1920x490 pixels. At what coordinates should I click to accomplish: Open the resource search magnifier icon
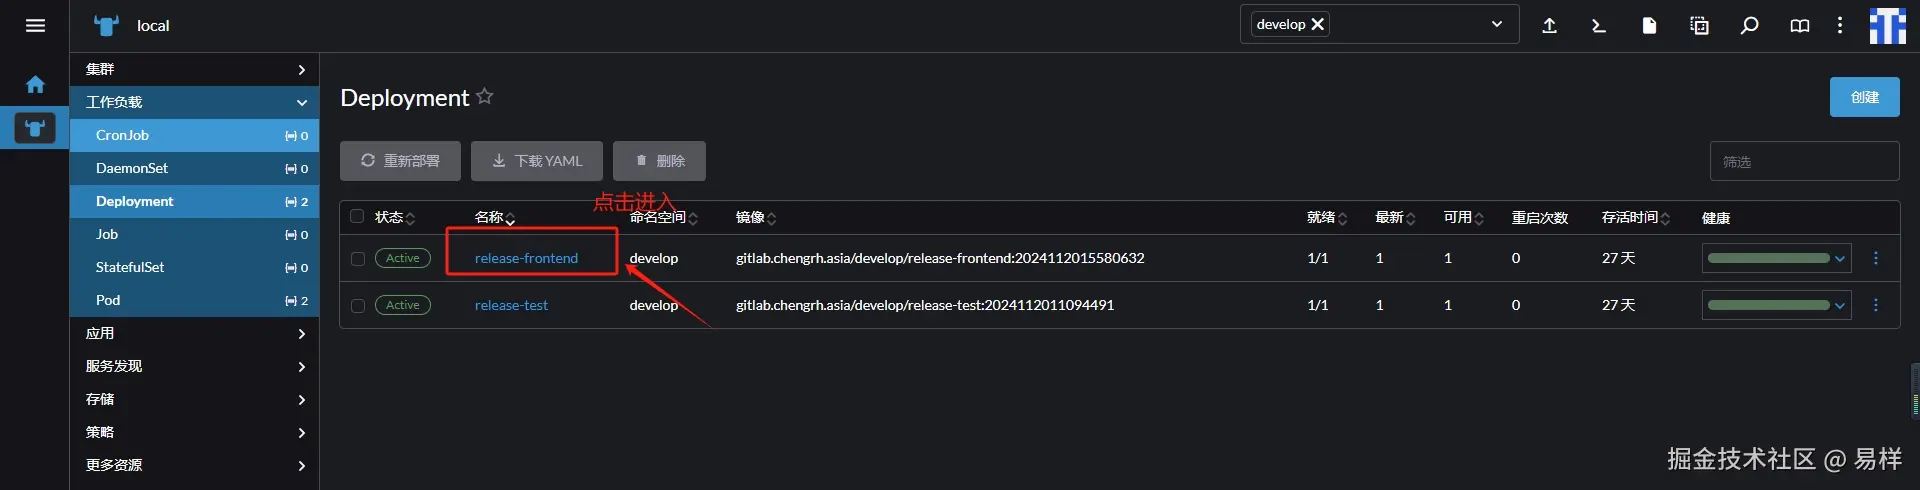pos(1749,25)
